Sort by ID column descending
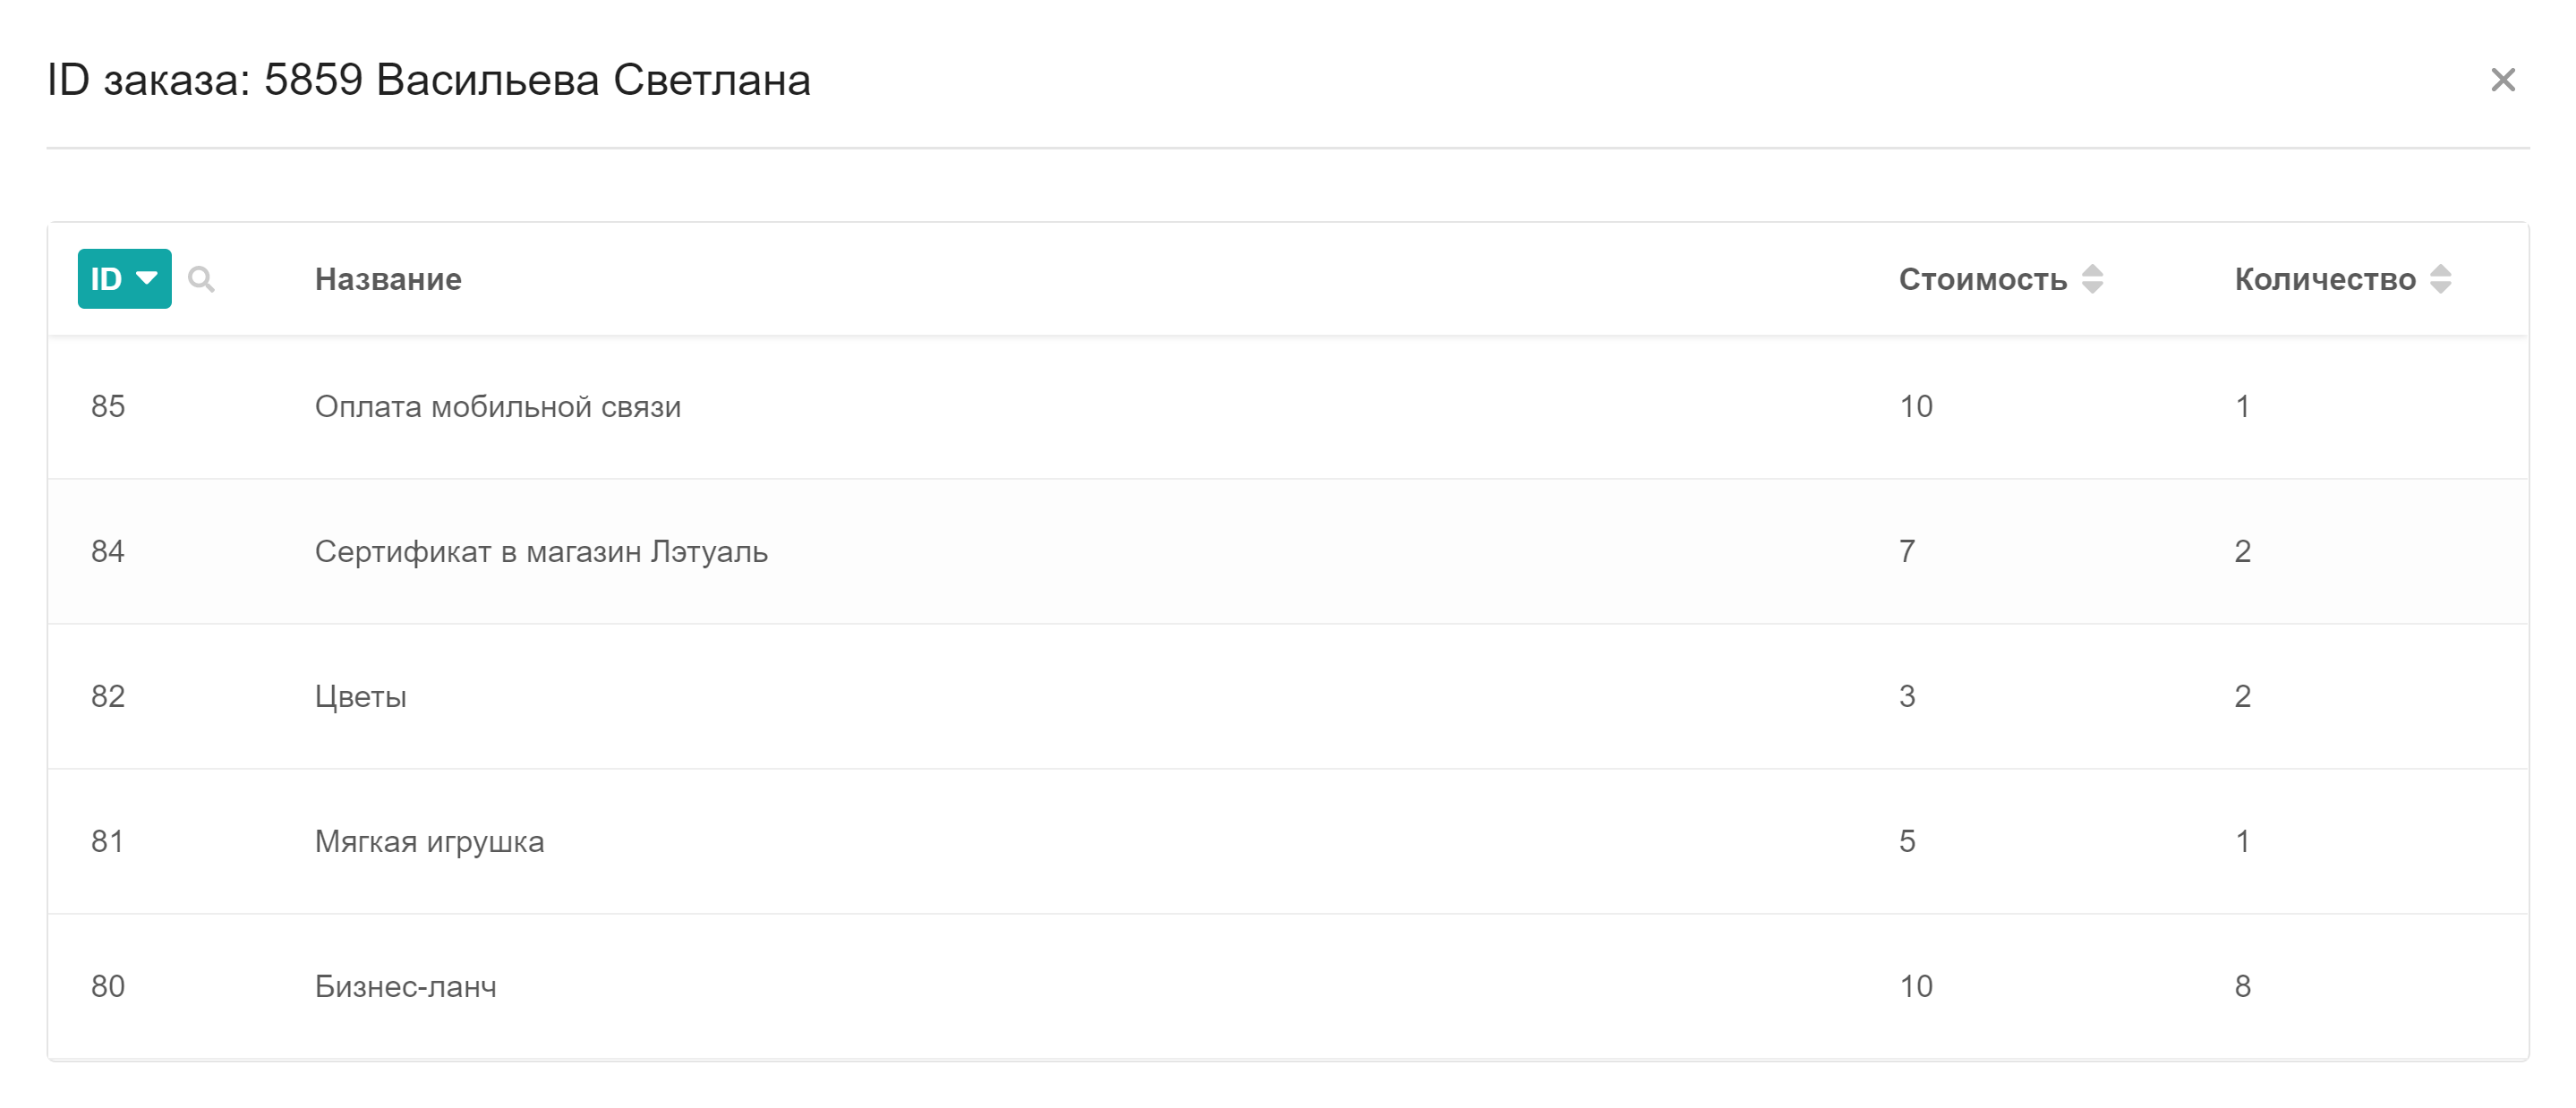This screenshot has height=1108, width=2576. click(x=125, y=279)
